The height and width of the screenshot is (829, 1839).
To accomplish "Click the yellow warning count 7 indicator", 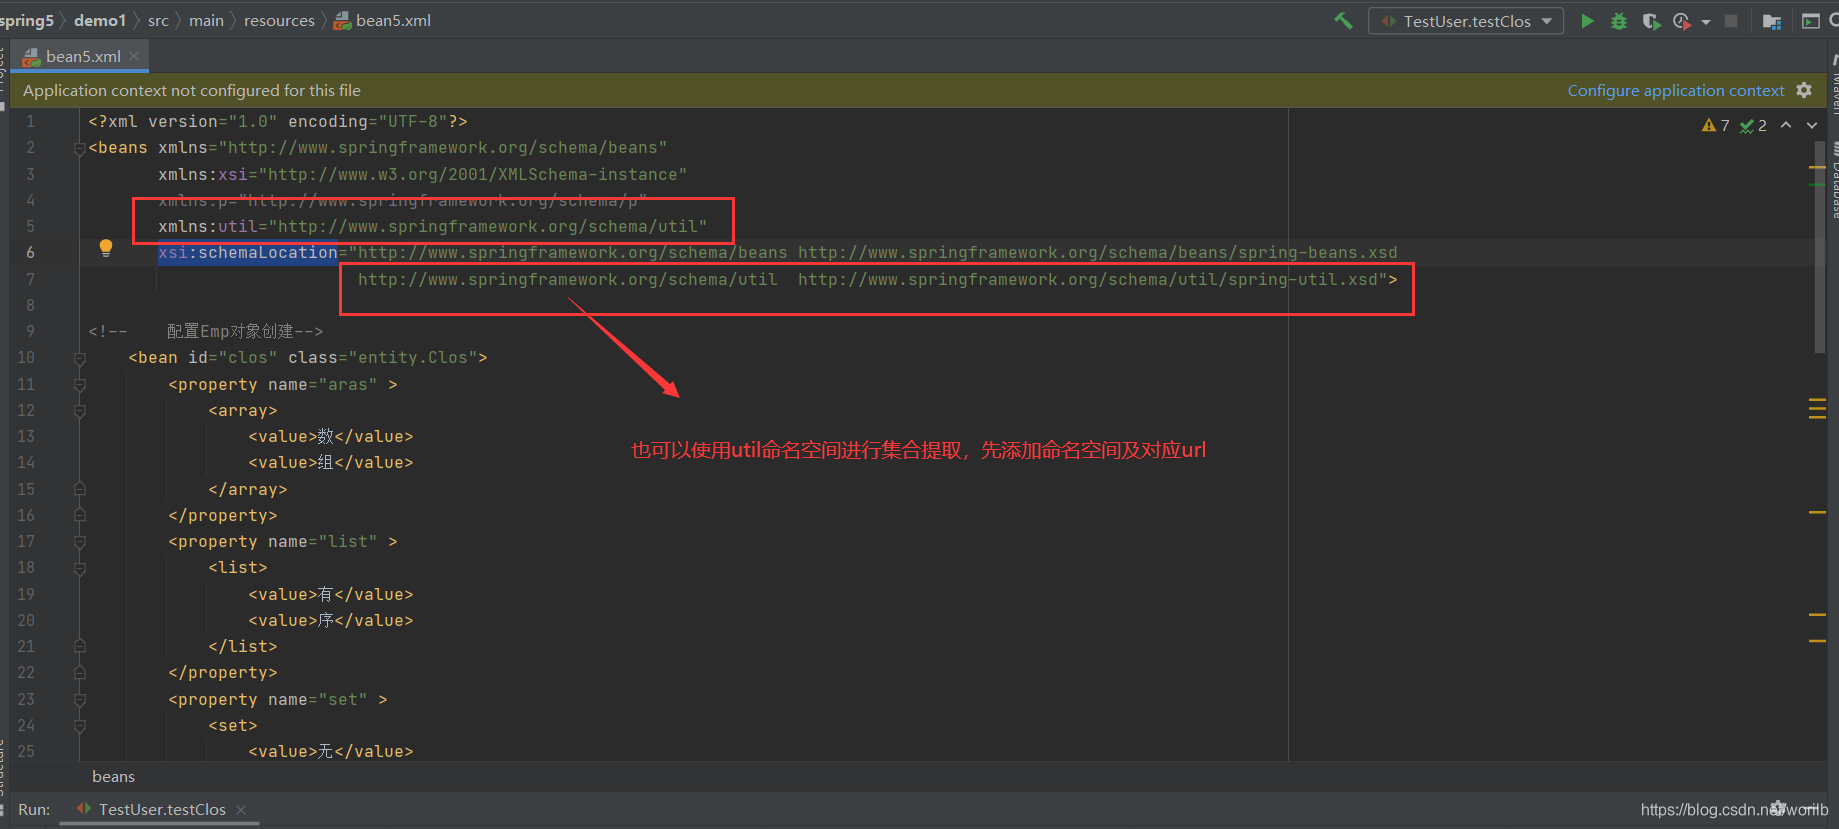I will coord(1715,125).
